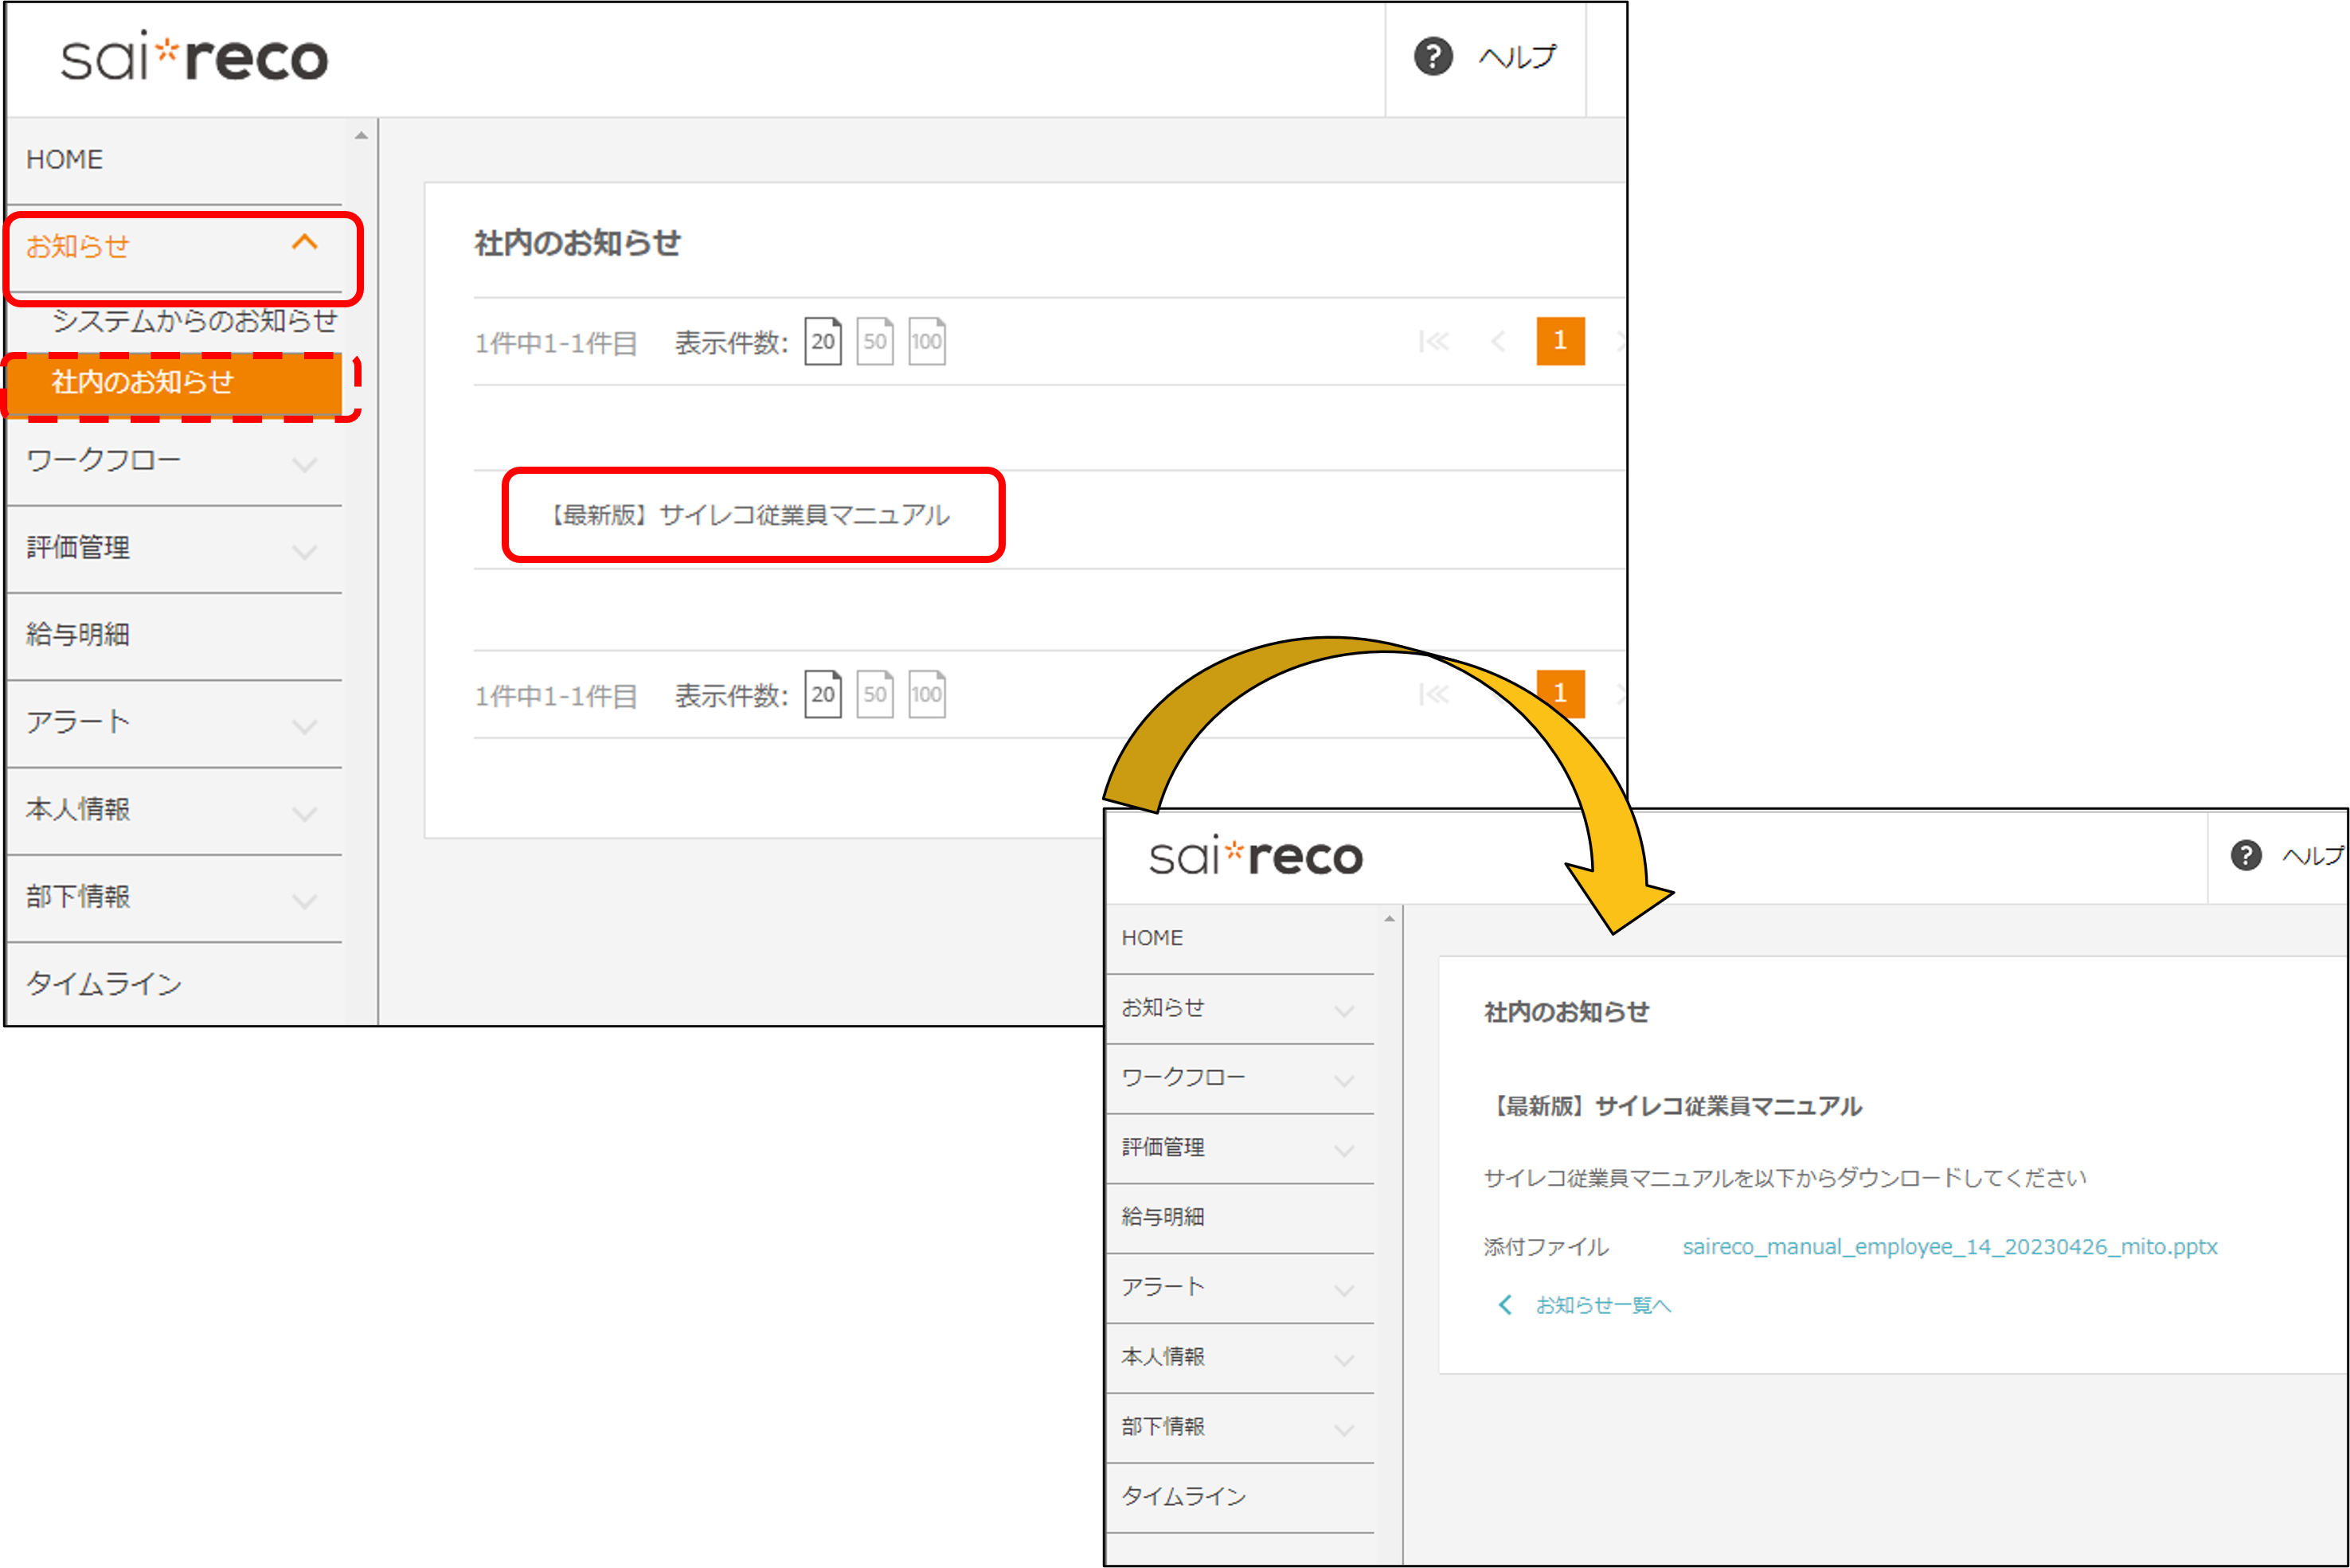Click previous page arrow in top pager
The image size is (2350, 1568).
[x=1497, y=342]
